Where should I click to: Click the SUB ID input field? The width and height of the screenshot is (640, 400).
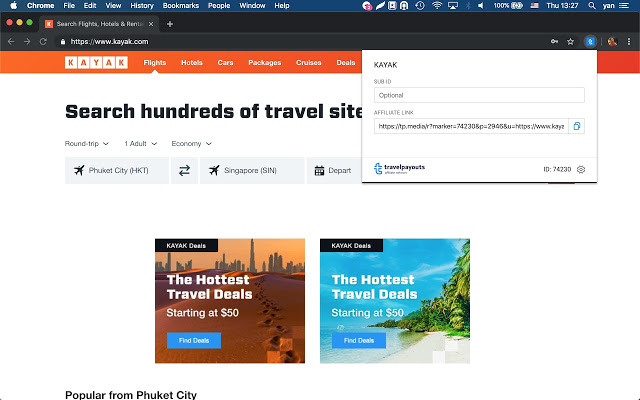479,95
